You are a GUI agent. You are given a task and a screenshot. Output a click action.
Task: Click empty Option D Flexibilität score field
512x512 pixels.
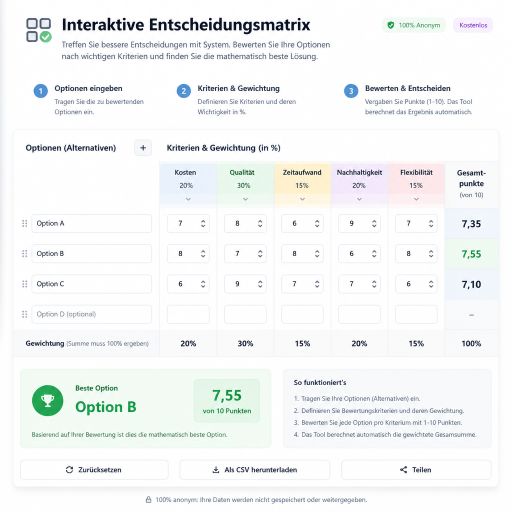pyautogui.click(x=416, y=314)
